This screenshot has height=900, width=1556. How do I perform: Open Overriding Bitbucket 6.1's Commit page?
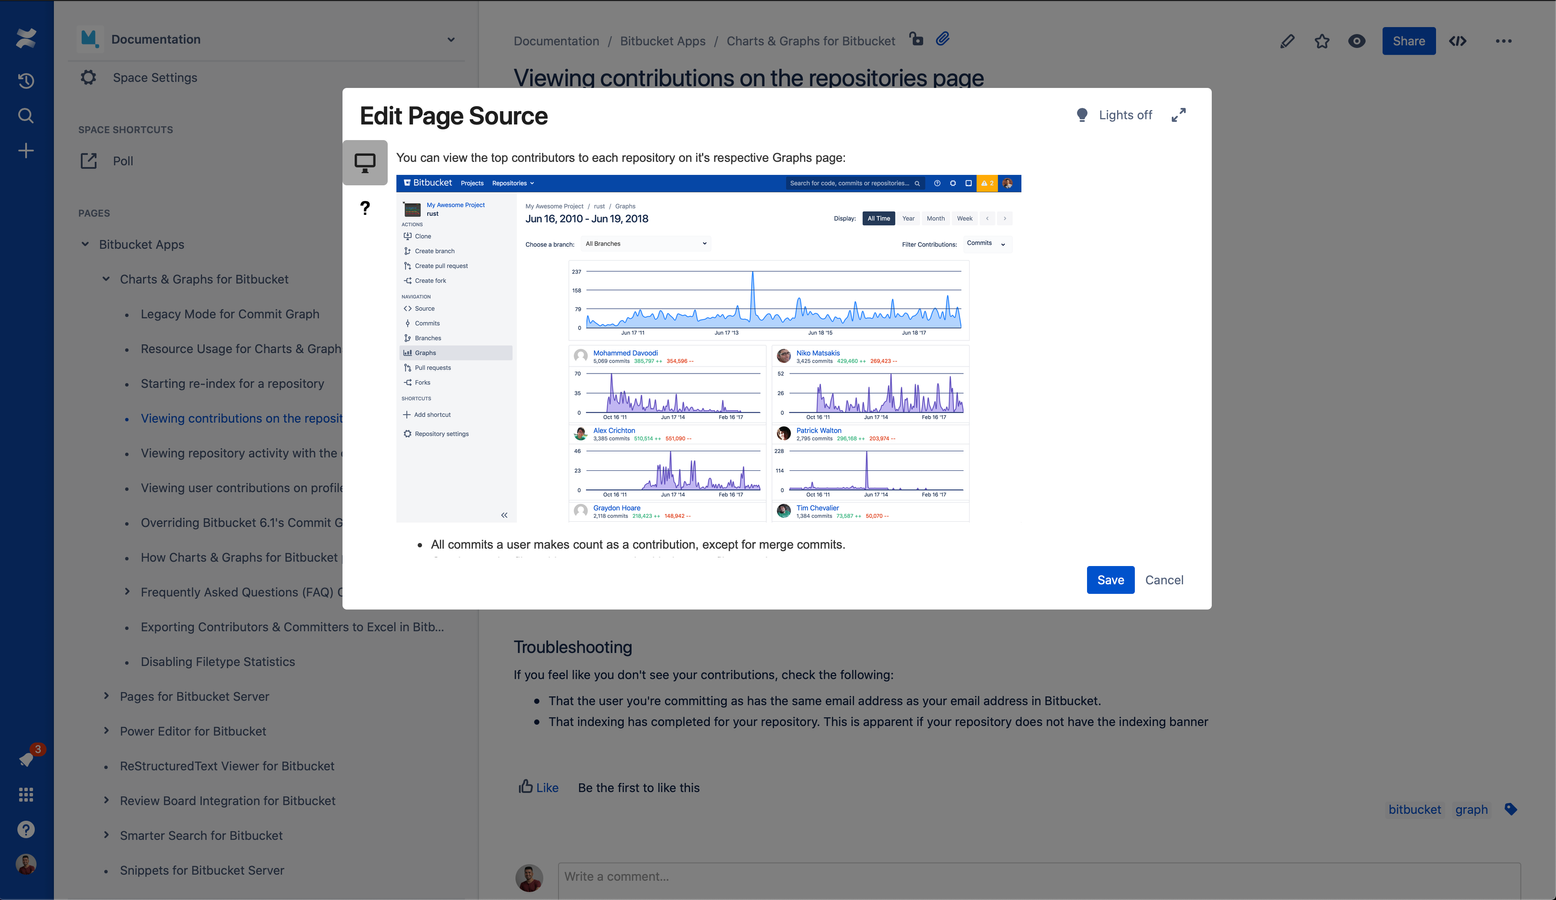tap(241, 523)
